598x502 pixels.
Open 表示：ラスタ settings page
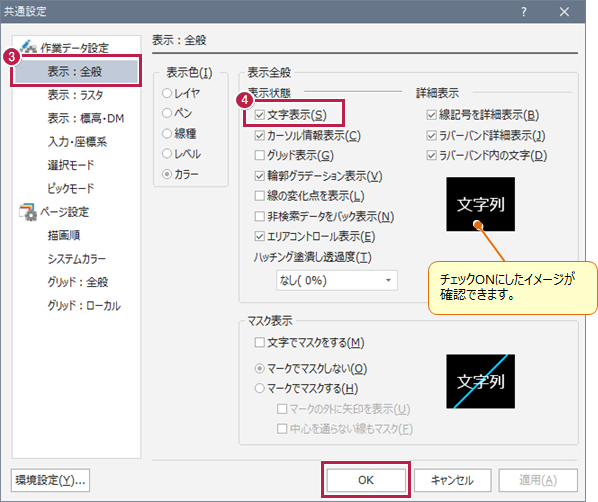(75, 95)
